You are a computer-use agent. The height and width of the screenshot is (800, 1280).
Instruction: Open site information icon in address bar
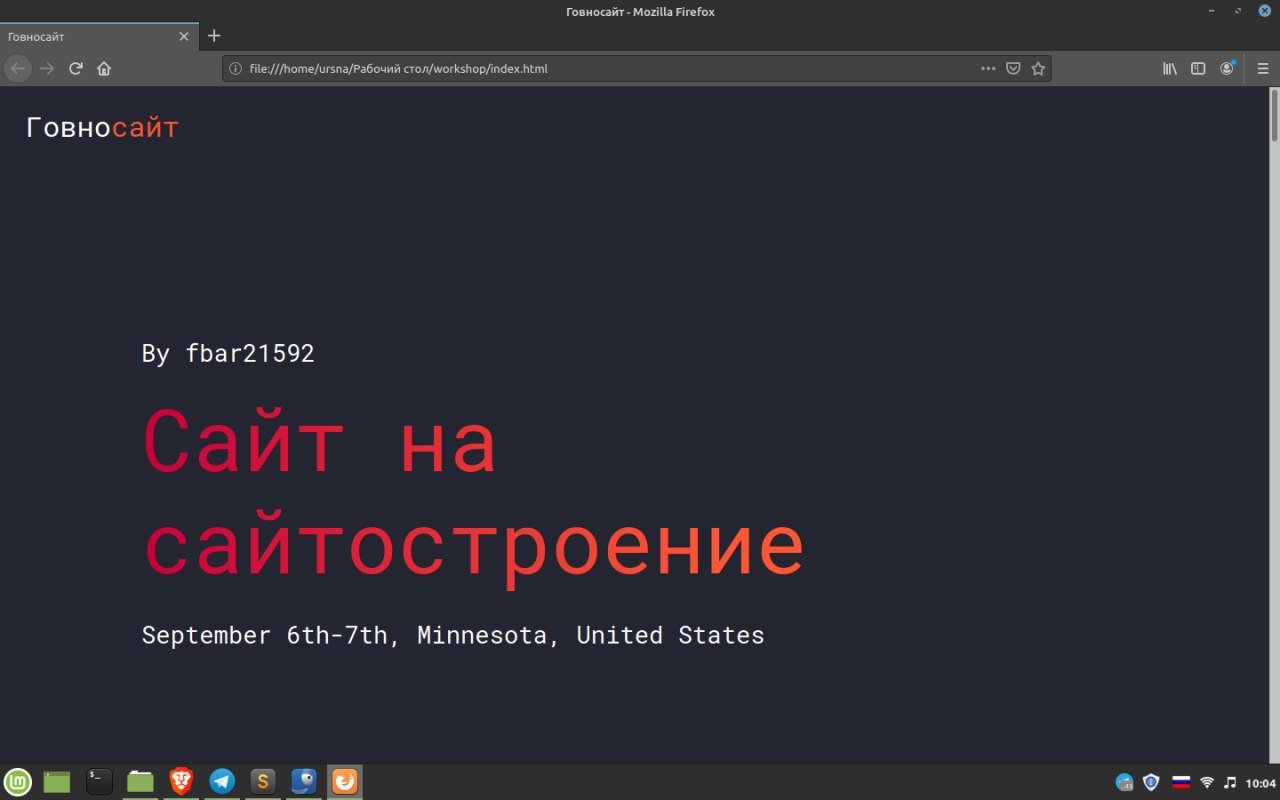tap(236, 69)
